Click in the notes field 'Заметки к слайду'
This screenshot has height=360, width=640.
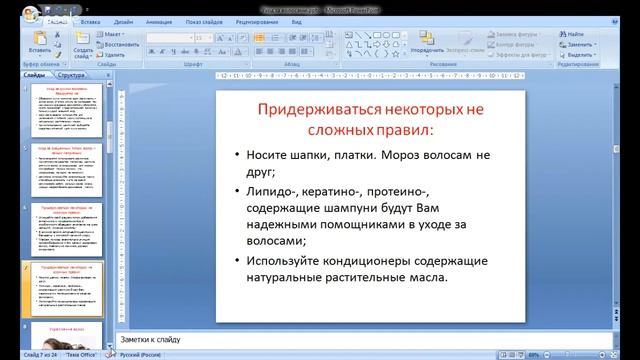tap(364, 340)
